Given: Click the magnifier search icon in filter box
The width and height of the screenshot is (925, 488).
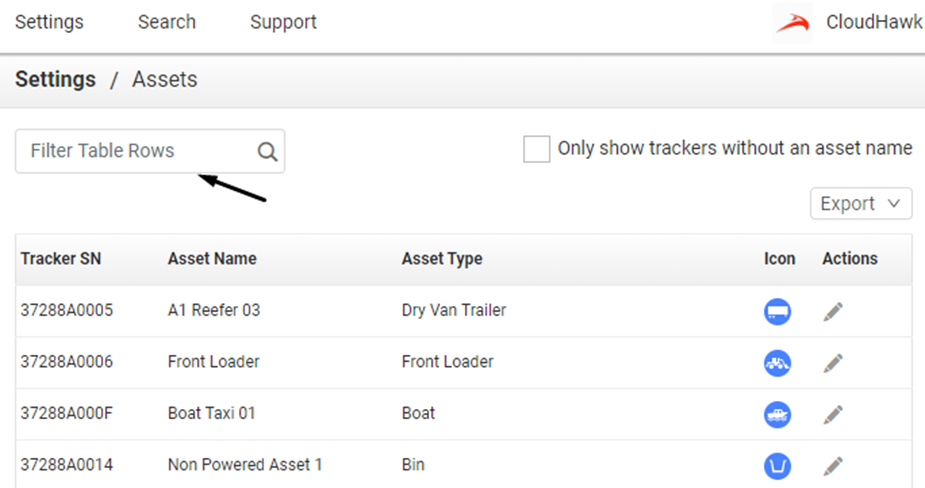Looking at the screenshot, I should (x=267, y=152).
